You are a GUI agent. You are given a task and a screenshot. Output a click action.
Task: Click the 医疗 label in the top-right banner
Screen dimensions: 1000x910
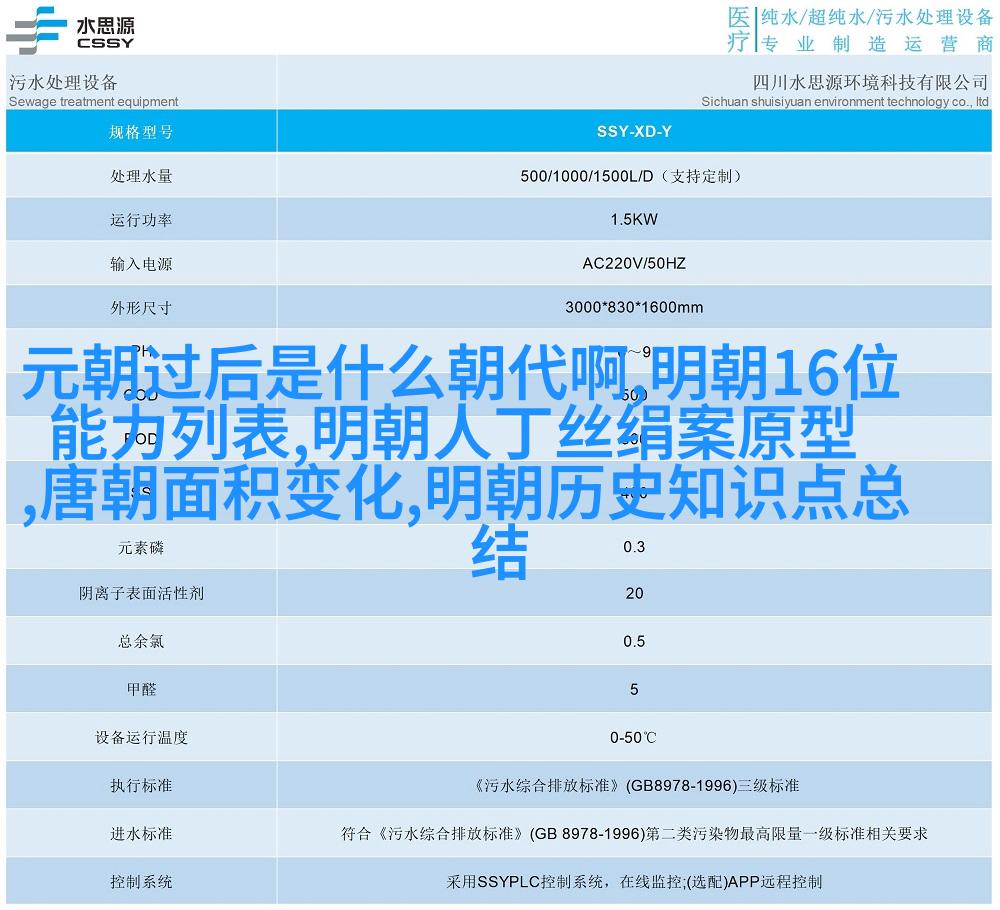point(739,29)
